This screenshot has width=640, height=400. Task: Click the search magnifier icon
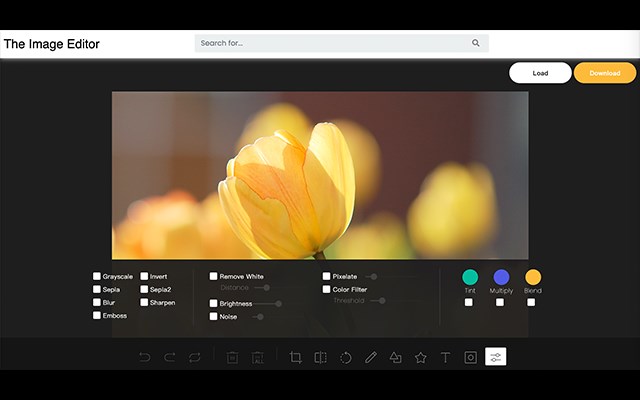pos(476,43)
